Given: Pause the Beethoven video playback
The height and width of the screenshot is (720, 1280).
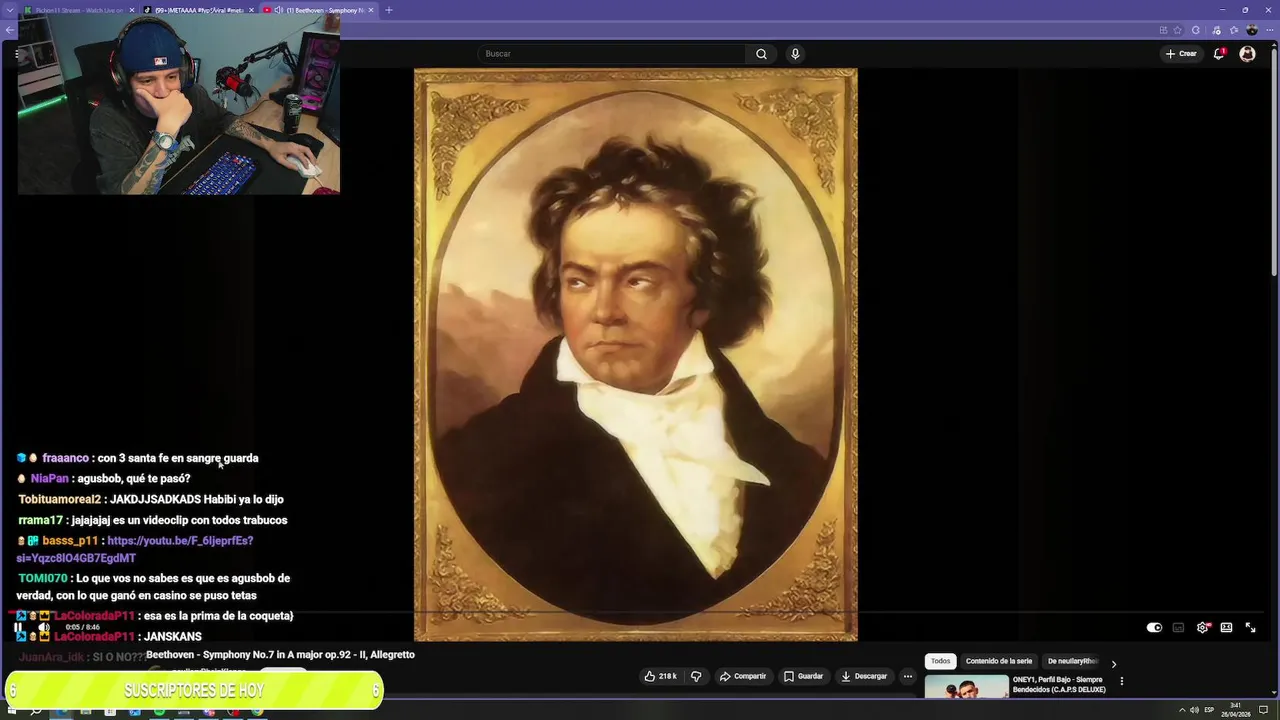Looking at the screenshot, I should [17, 628].
